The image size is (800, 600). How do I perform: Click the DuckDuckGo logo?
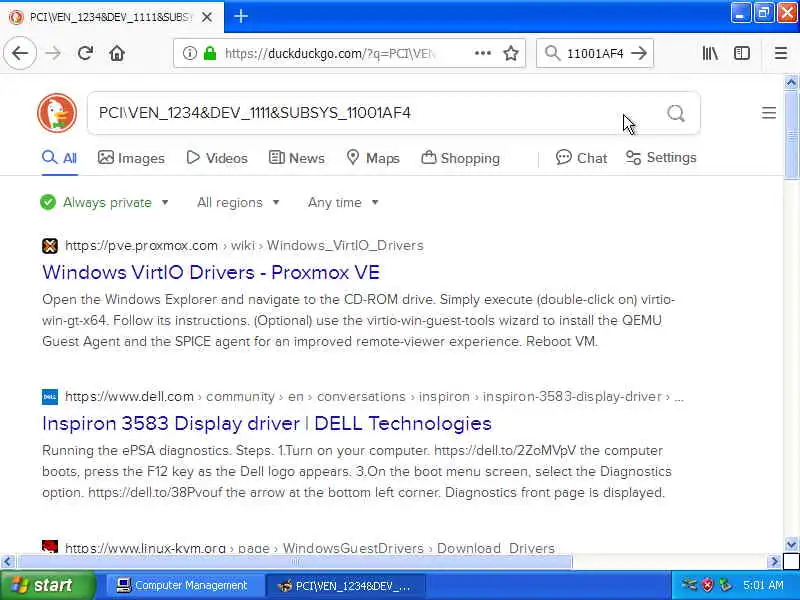click(57, 113)
